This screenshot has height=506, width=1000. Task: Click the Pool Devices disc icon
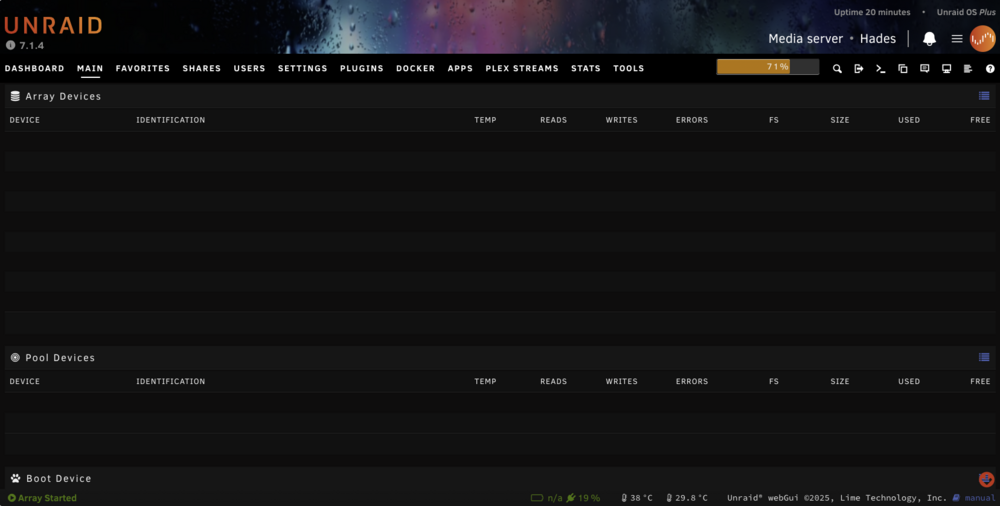pyautogui.click(x=15, y=358)
